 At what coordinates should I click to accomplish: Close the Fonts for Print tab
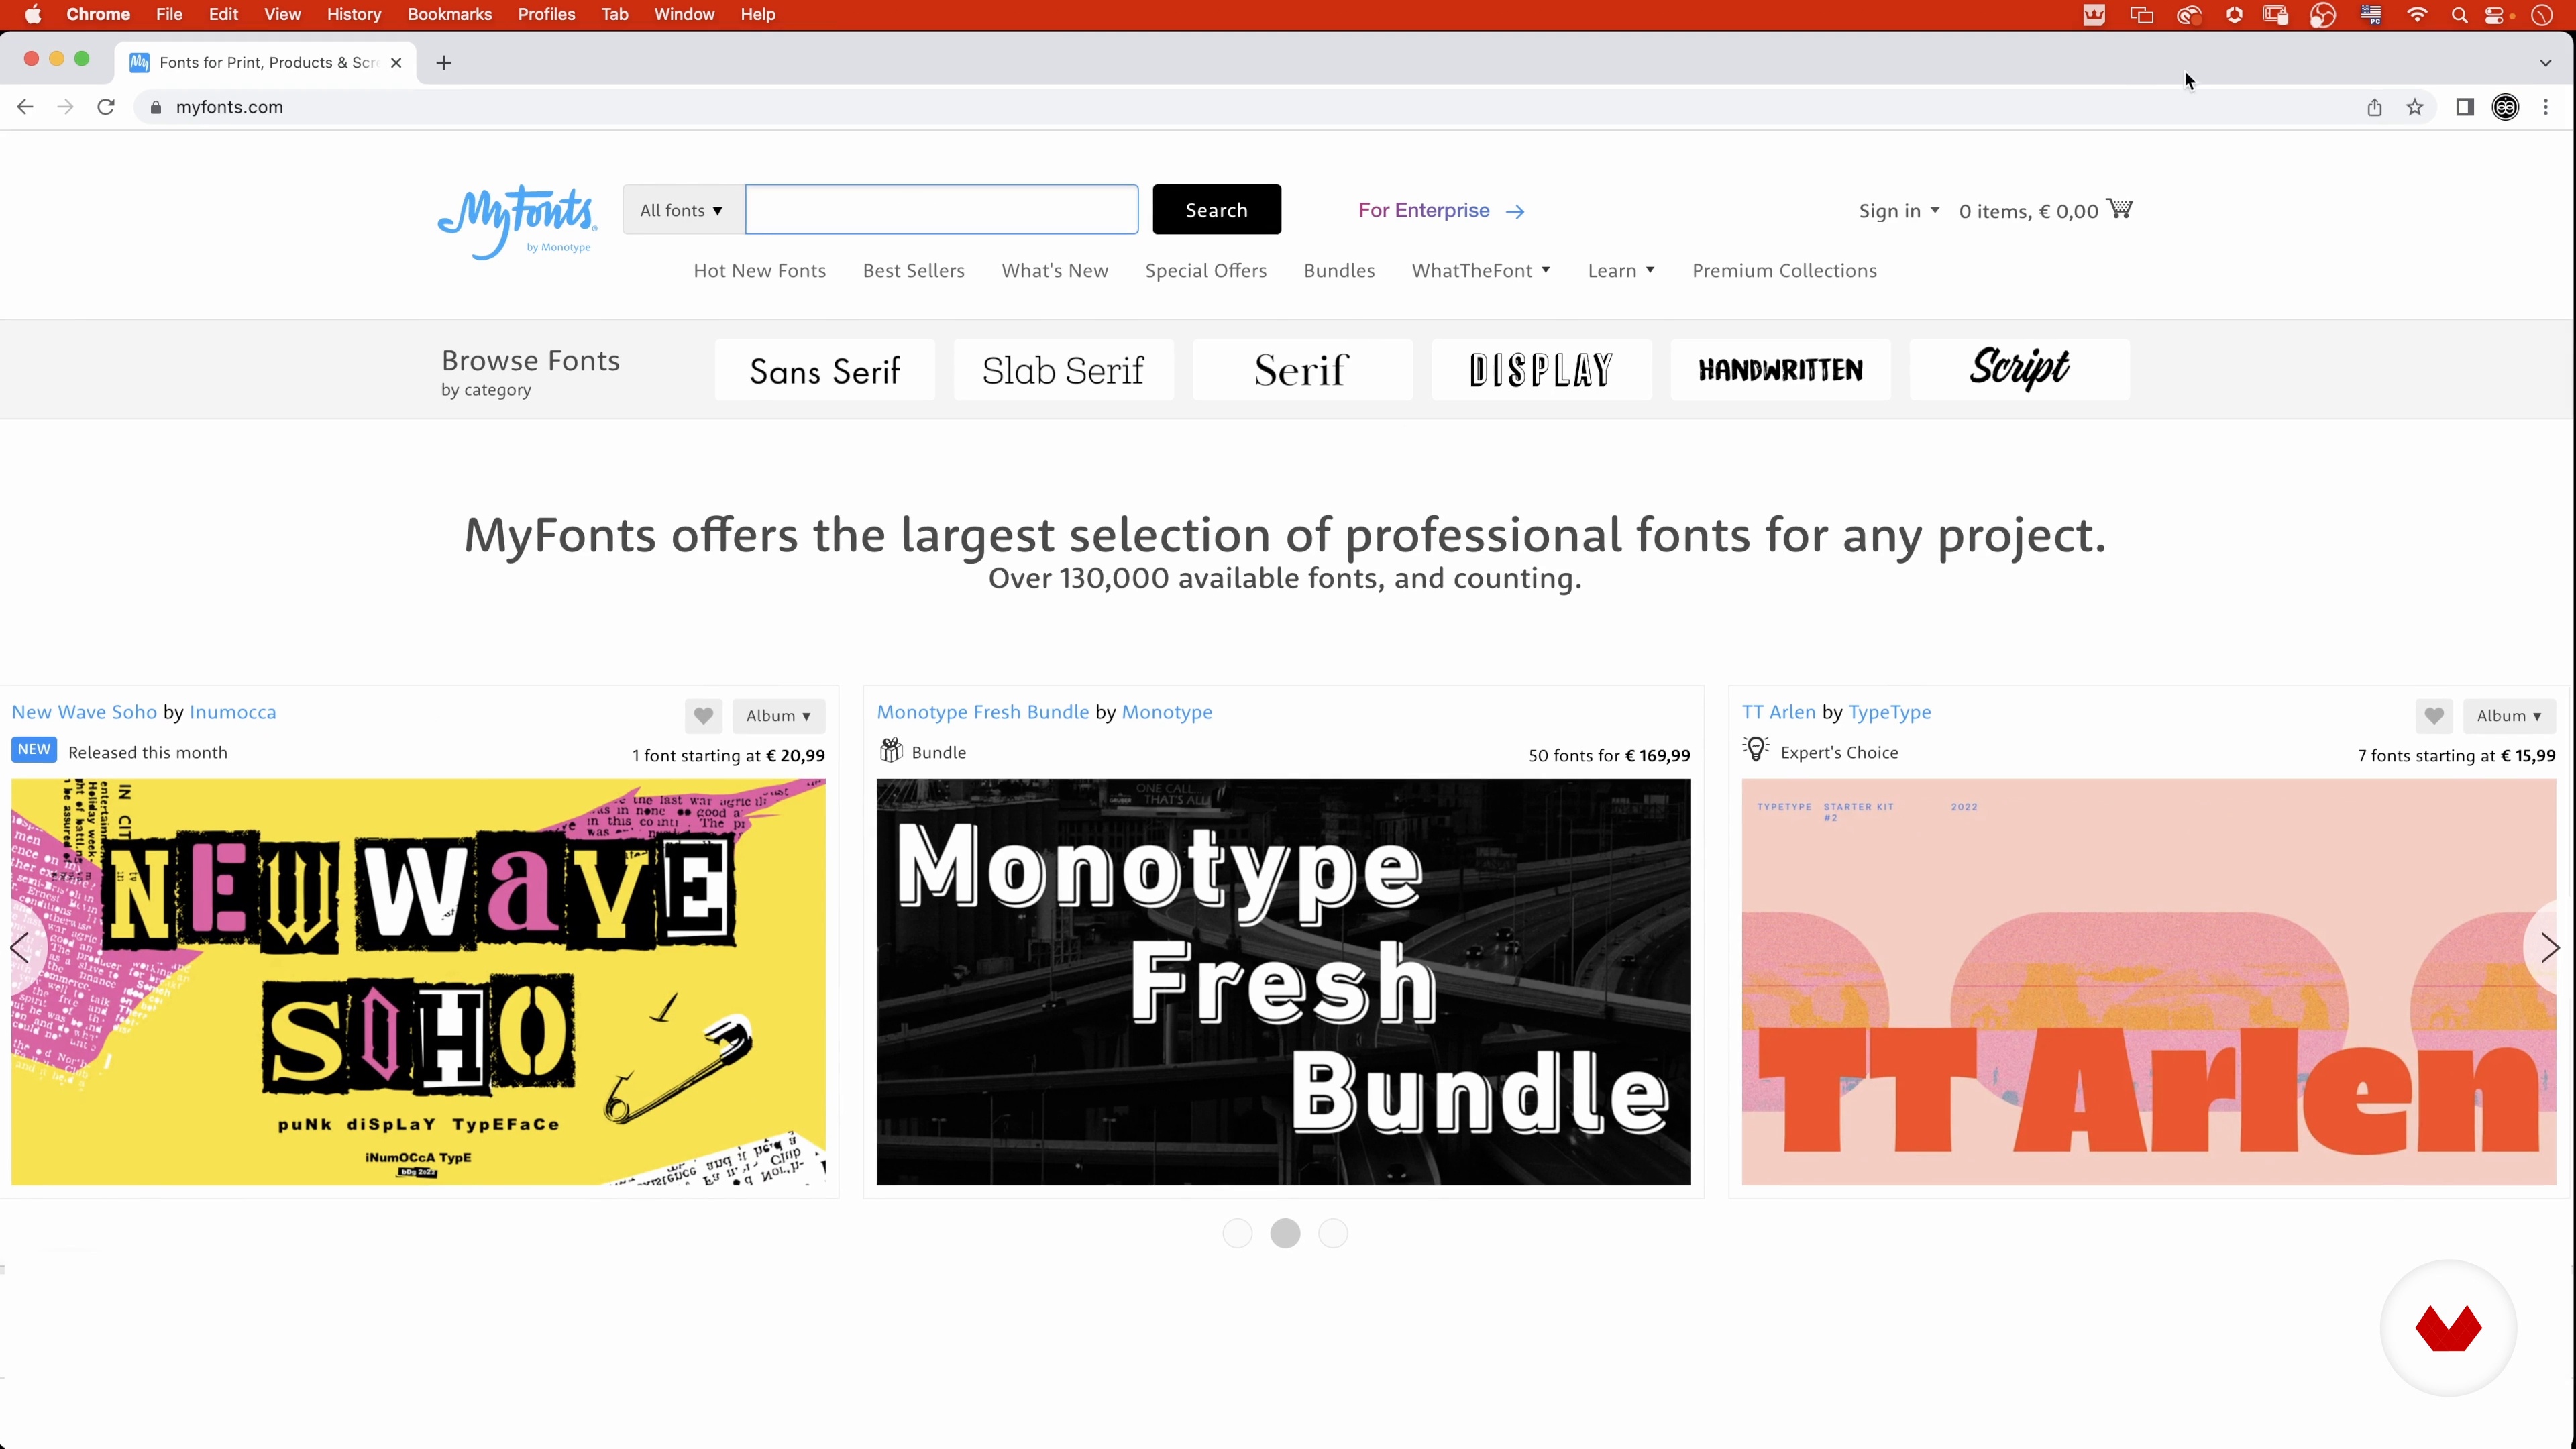pos(396,63)
